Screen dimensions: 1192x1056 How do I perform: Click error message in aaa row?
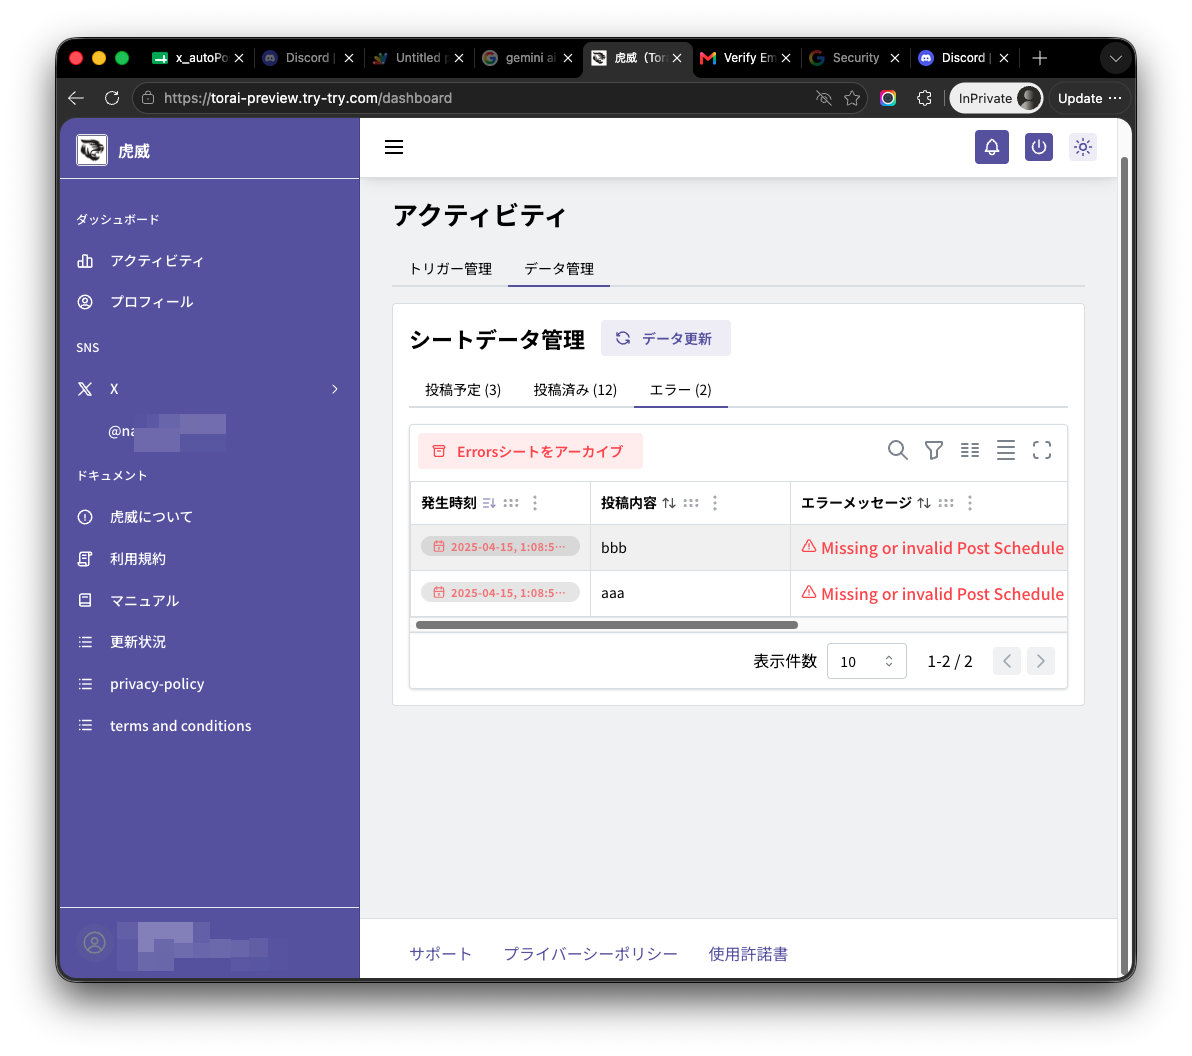tap(933, 594)
